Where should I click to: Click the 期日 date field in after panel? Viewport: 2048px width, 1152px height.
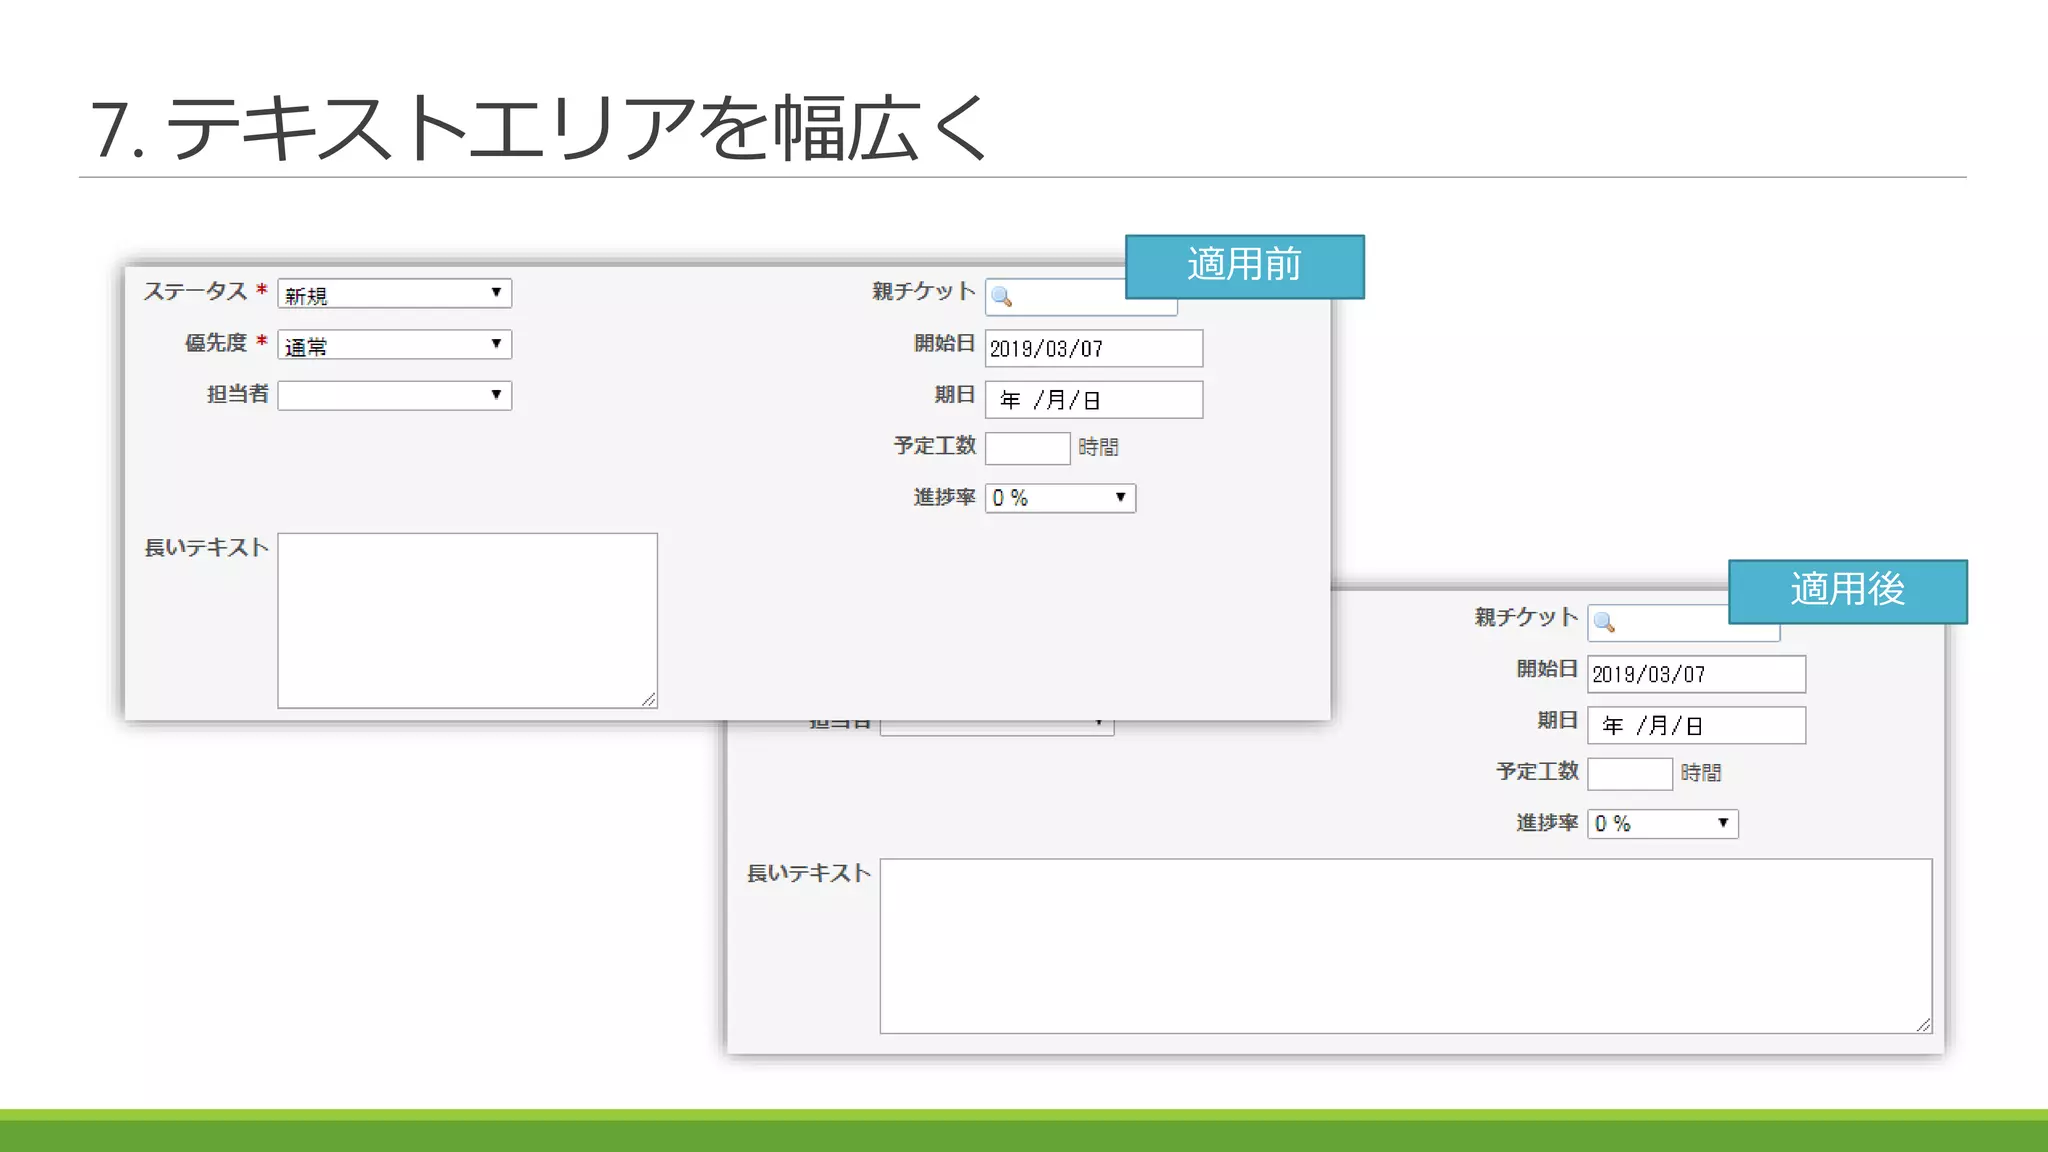pos(1696,725)
